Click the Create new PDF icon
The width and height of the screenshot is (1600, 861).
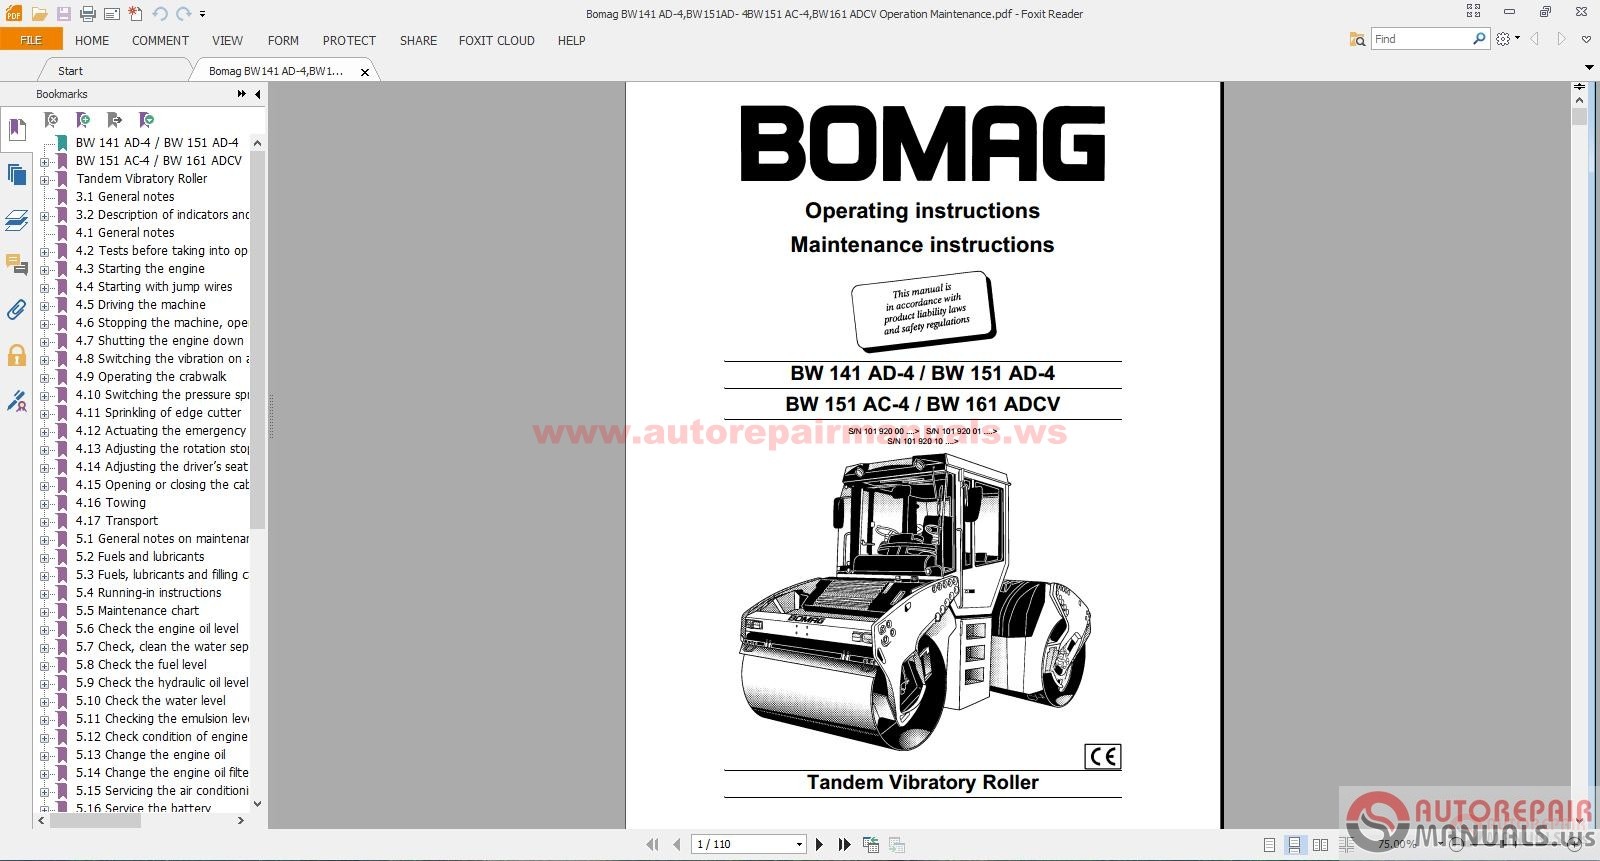tap(135, 14)
